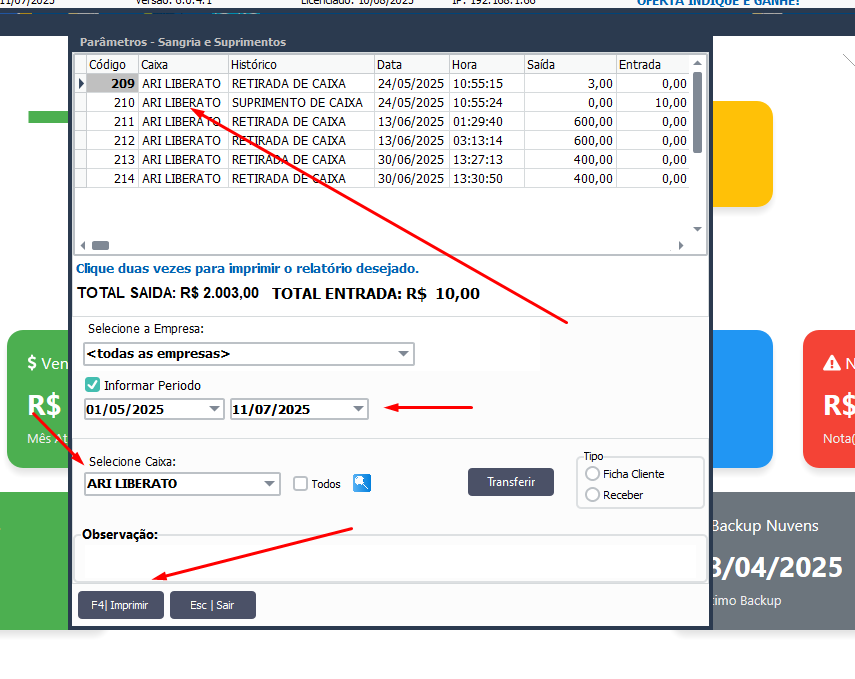Click the yellow card behind the dialog

click(x=742, y=154)
